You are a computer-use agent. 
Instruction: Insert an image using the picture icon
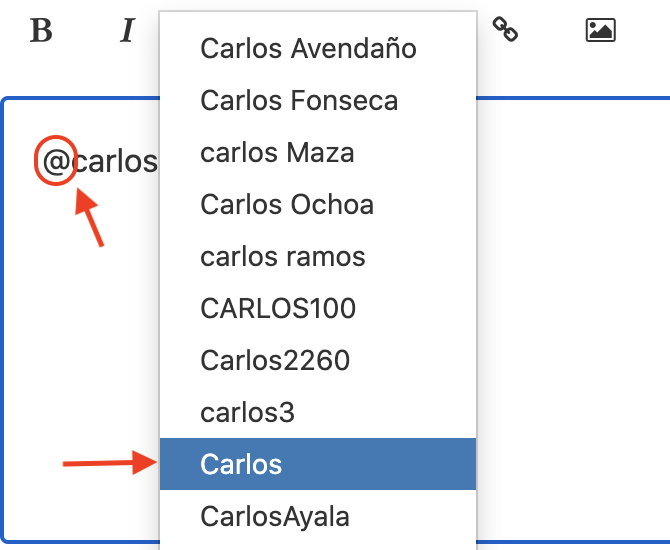pyautogui.click(x=600, y=30)
